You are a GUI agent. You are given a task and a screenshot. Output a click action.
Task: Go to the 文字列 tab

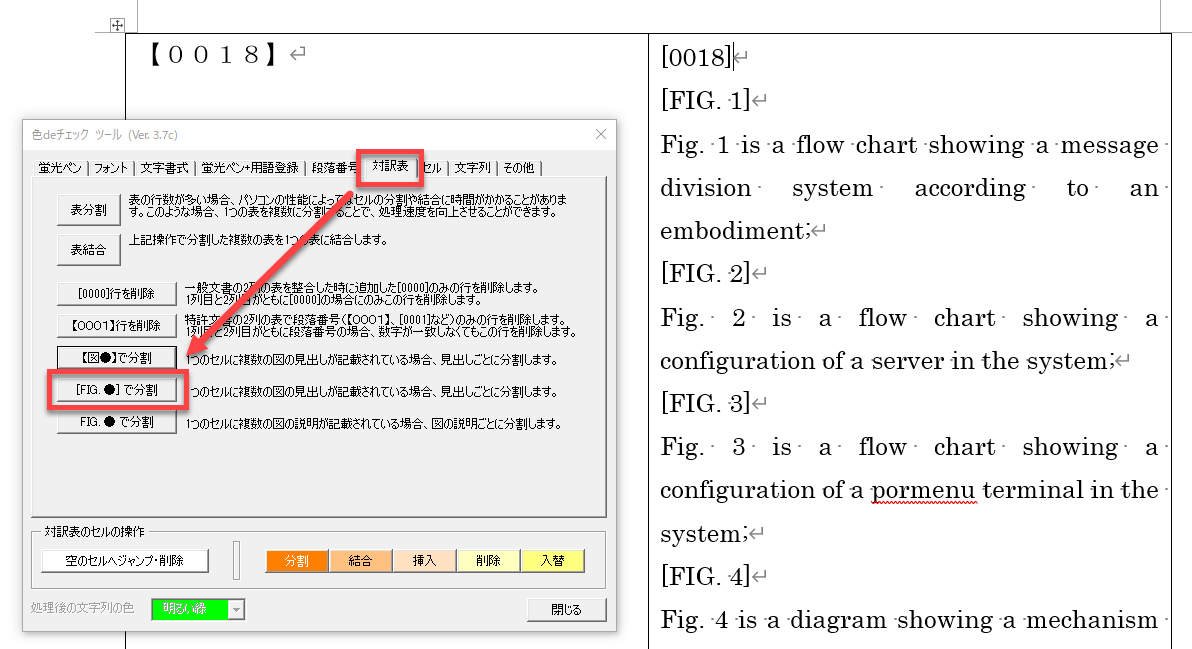tap(473, 168)
